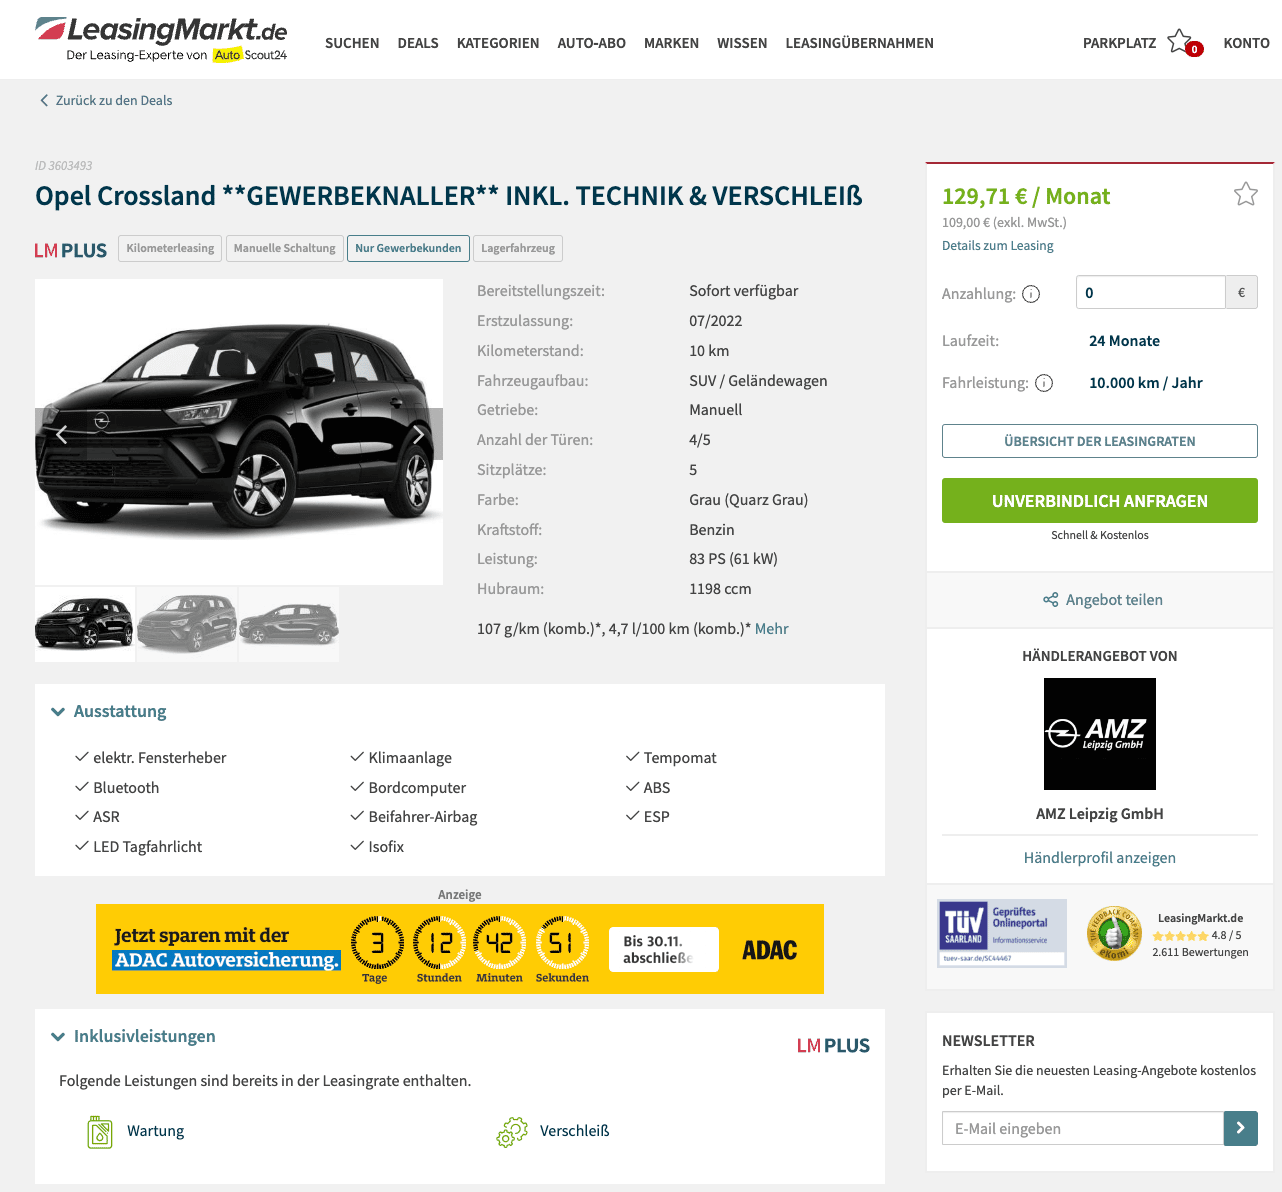Click UNVERBINDLICH ANFRAGEN button

point(1100,501)
